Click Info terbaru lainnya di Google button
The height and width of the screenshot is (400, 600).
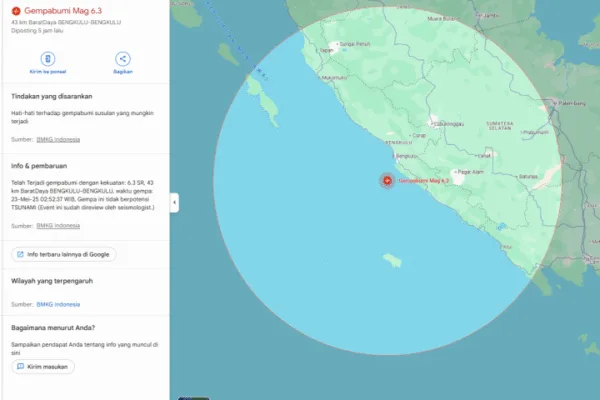[x=64, y=255]
